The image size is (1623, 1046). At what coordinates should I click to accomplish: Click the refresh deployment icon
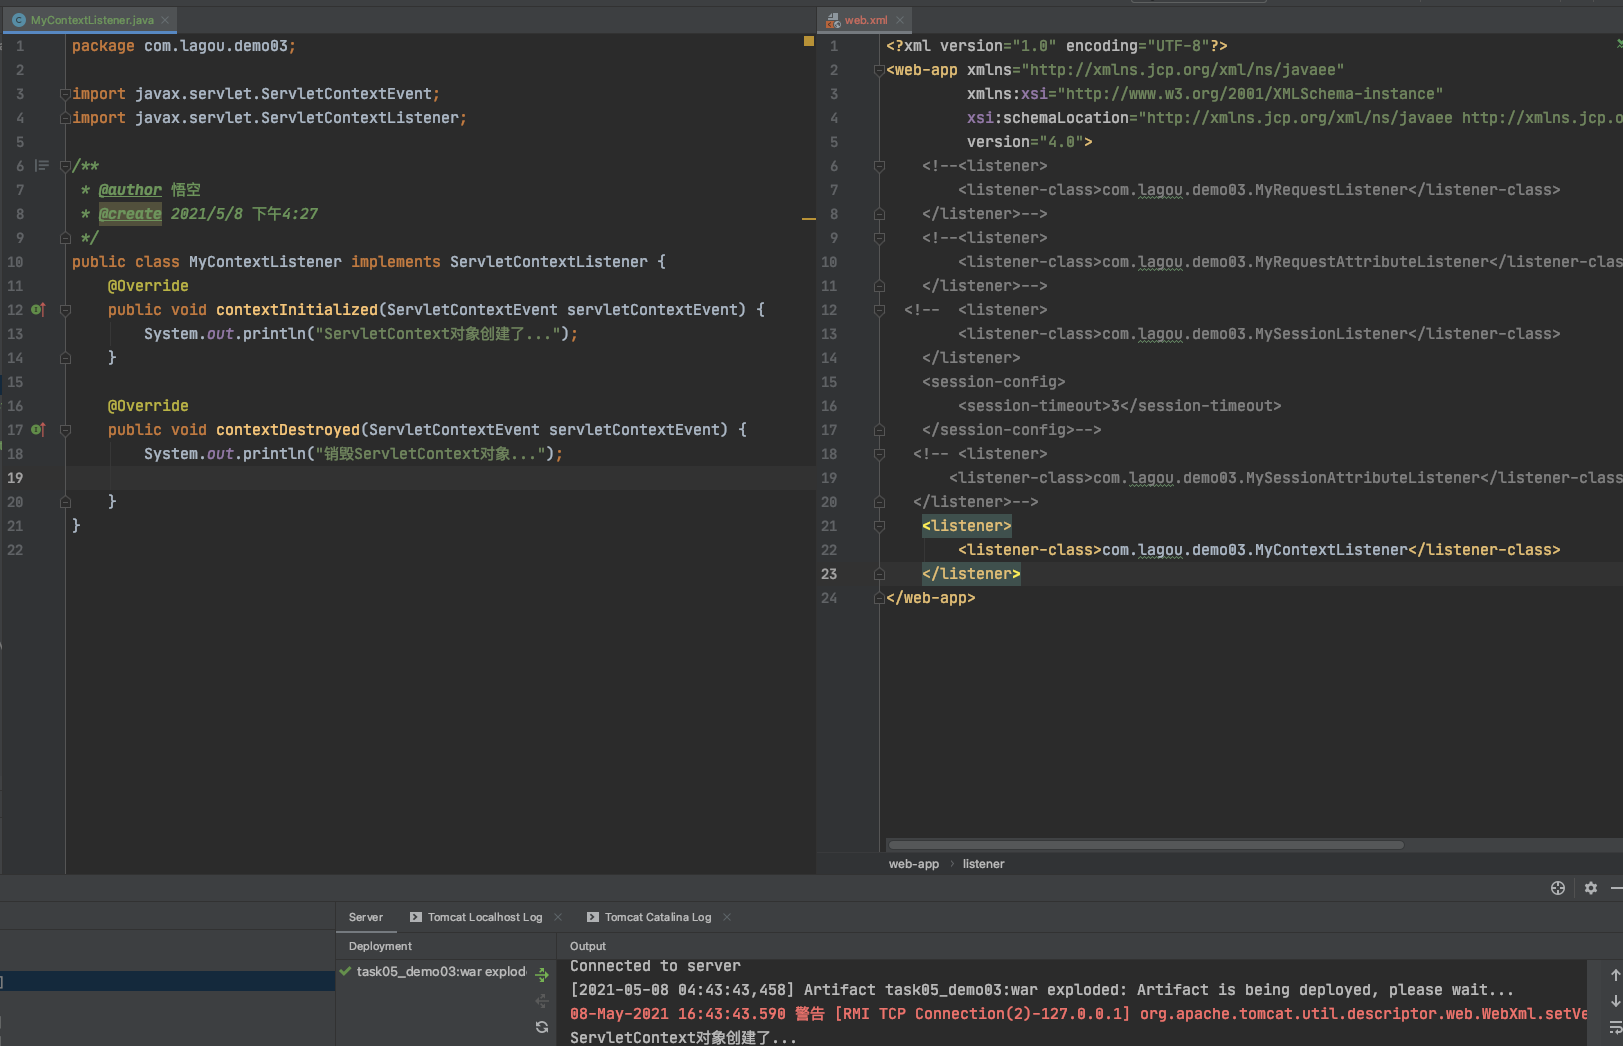pos(542,1027)
